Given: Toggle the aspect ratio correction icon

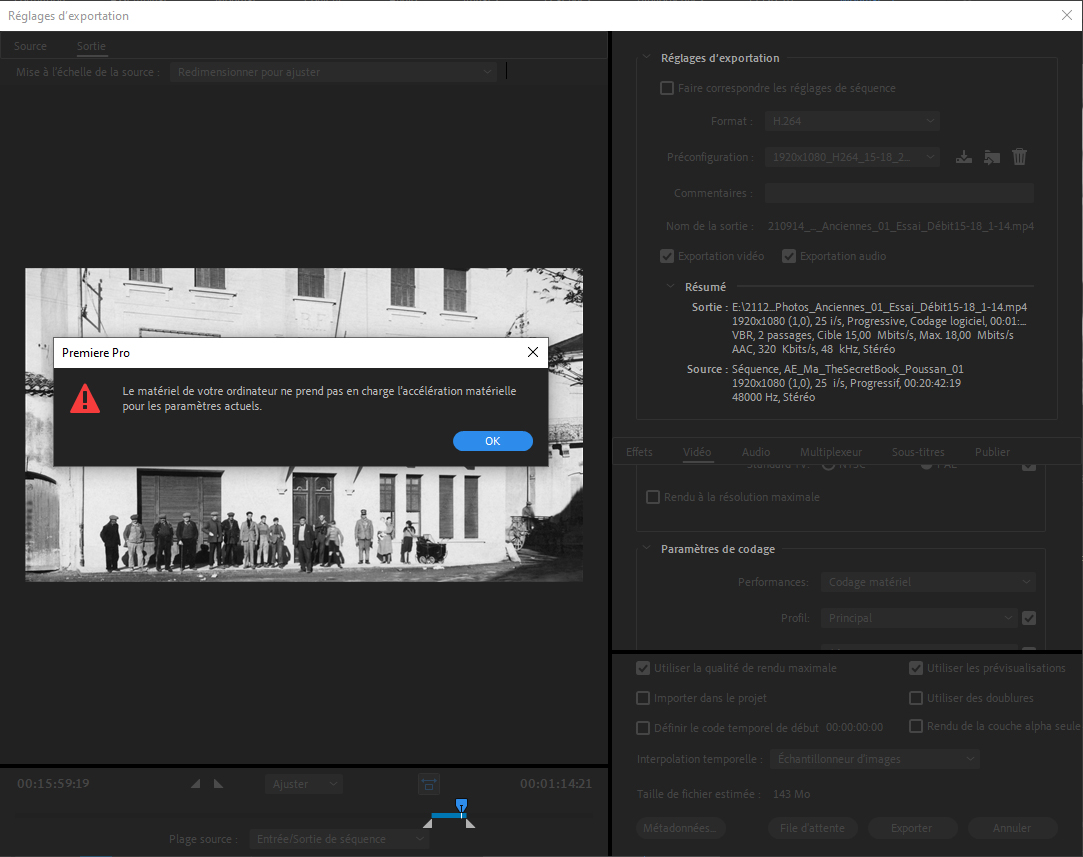Looking at the screenshot, I should point(429,784).
